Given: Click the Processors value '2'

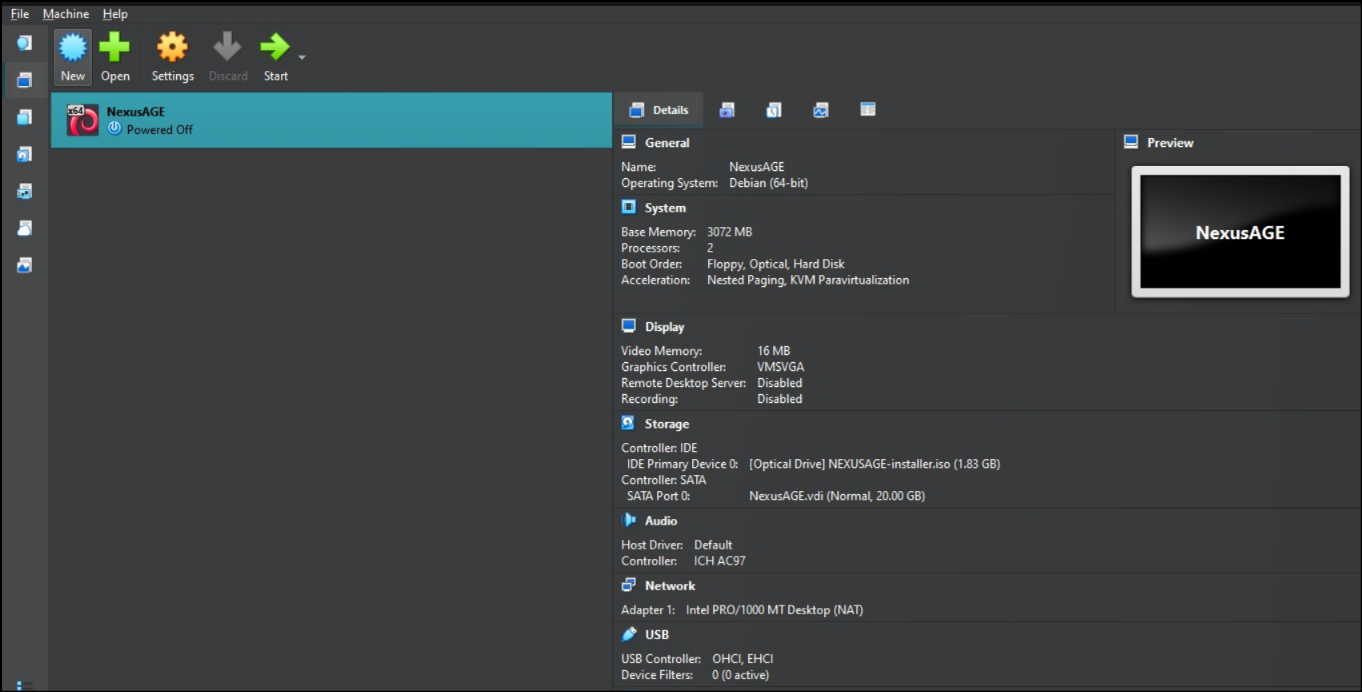Looking at the screenshot, I should [x=710, y=248].
